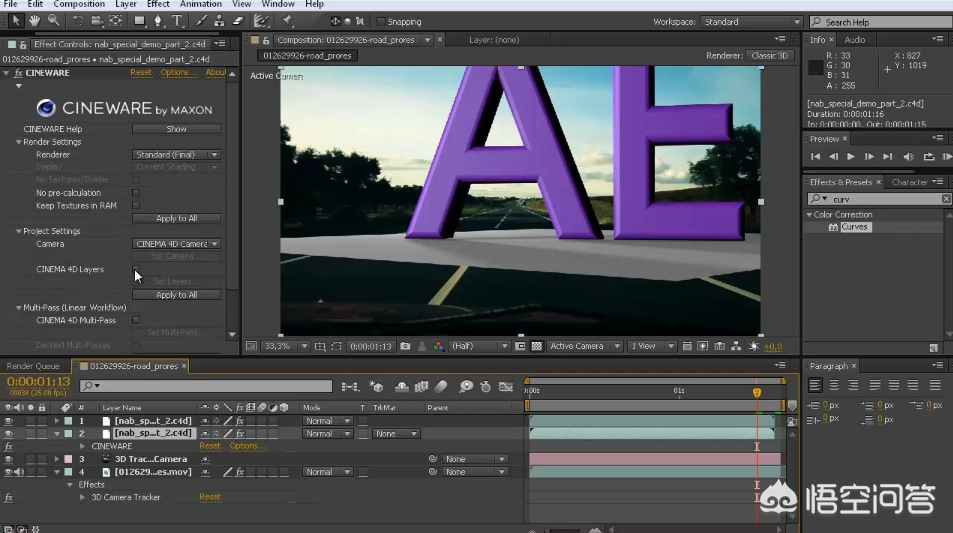This screenshot has height=533, width=953.
Task: Click Play in the Preview panel
Action: pos(851,157)
